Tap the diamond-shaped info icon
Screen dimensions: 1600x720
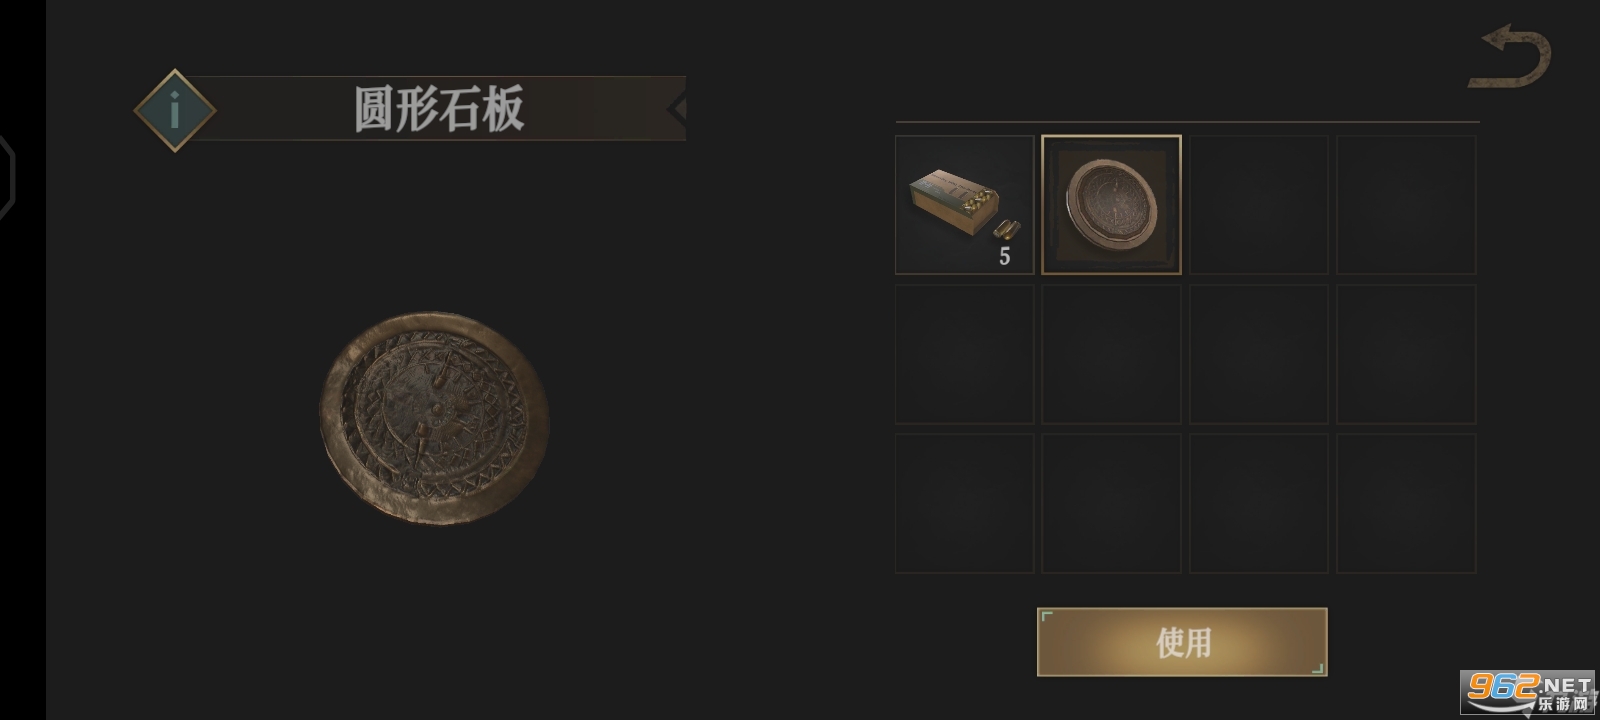click(x=175, y=110)
